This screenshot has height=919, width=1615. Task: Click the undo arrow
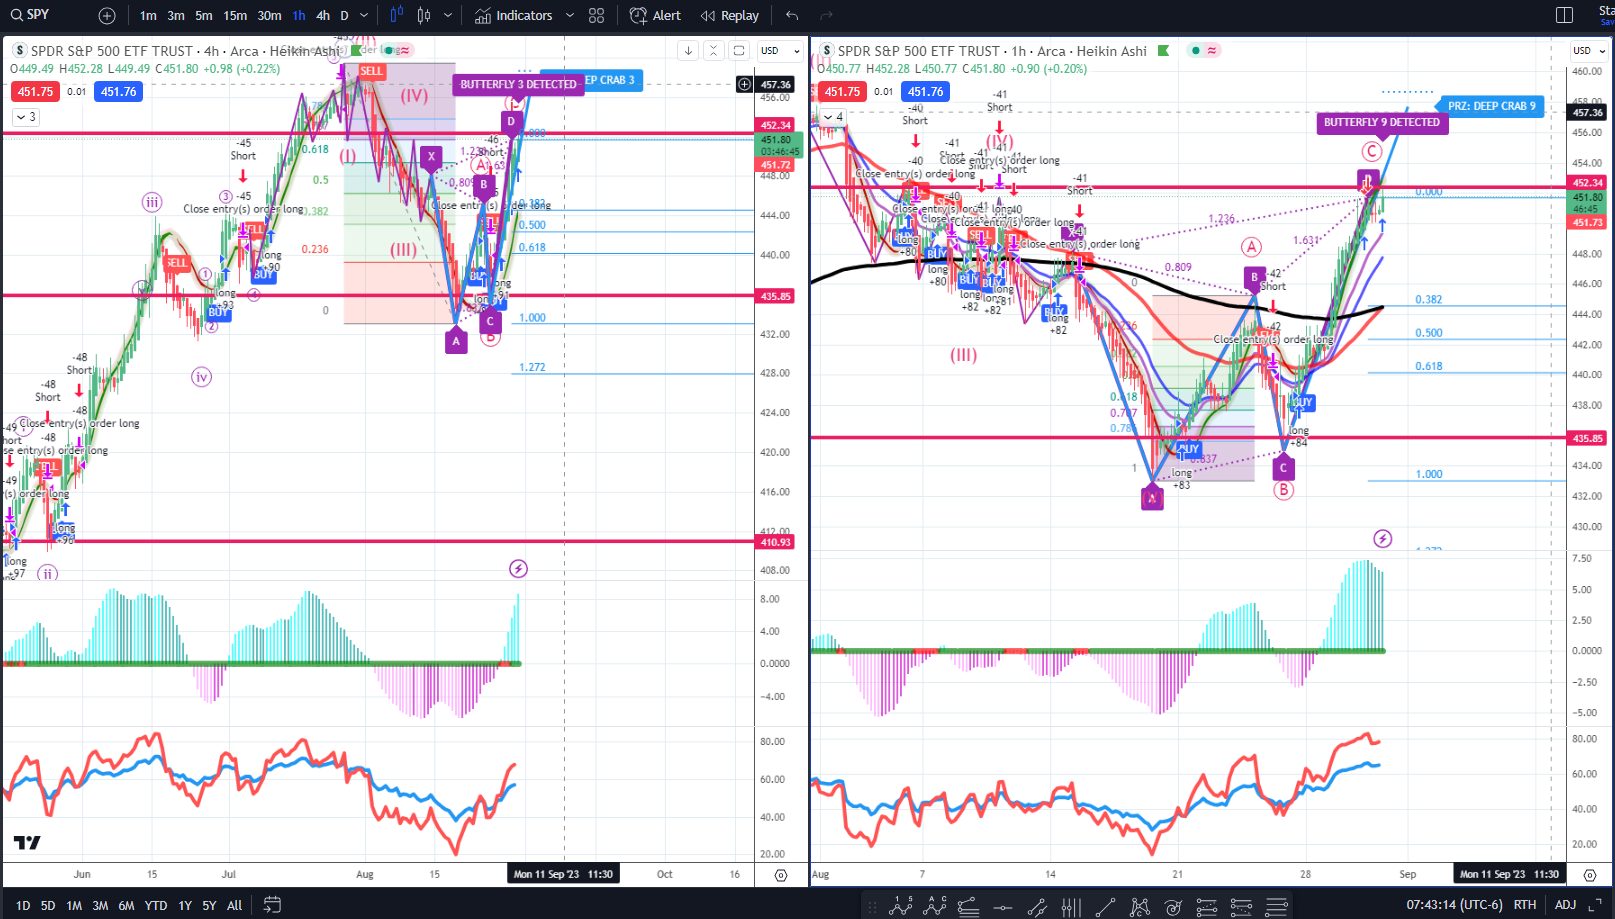tap(792, 16)
